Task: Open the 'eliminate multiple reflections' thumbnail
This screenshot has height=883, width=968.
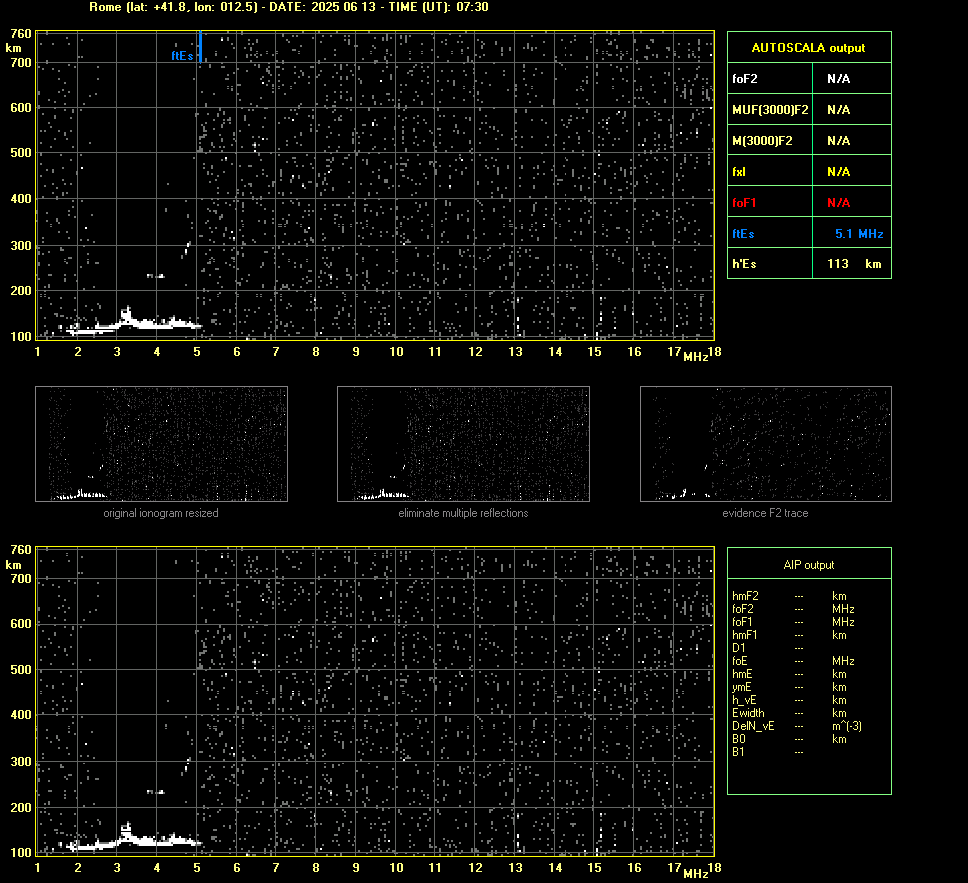Action: tap(463, 444)
